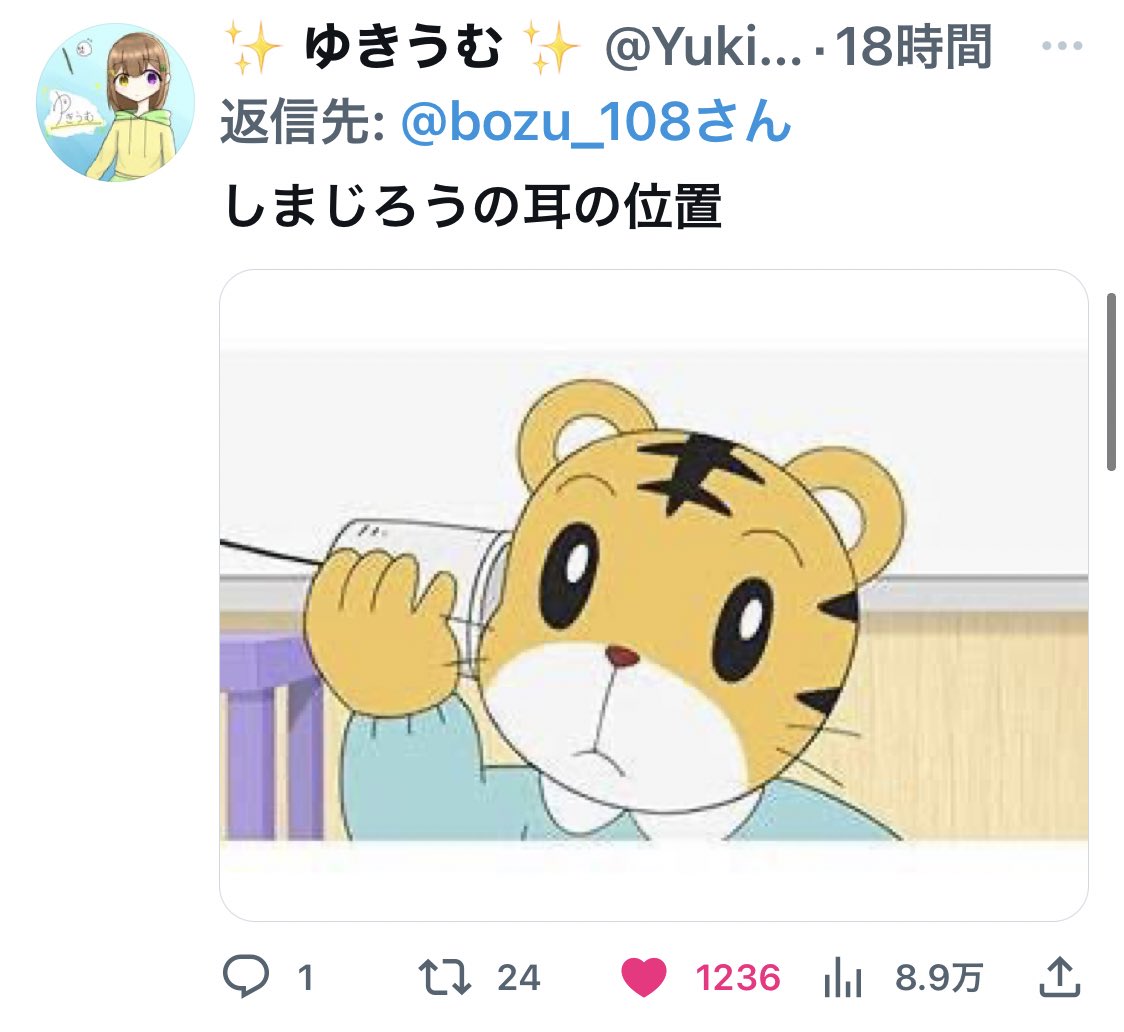
Task: Tap the view count 8.9万
Action: coord(938,978)
